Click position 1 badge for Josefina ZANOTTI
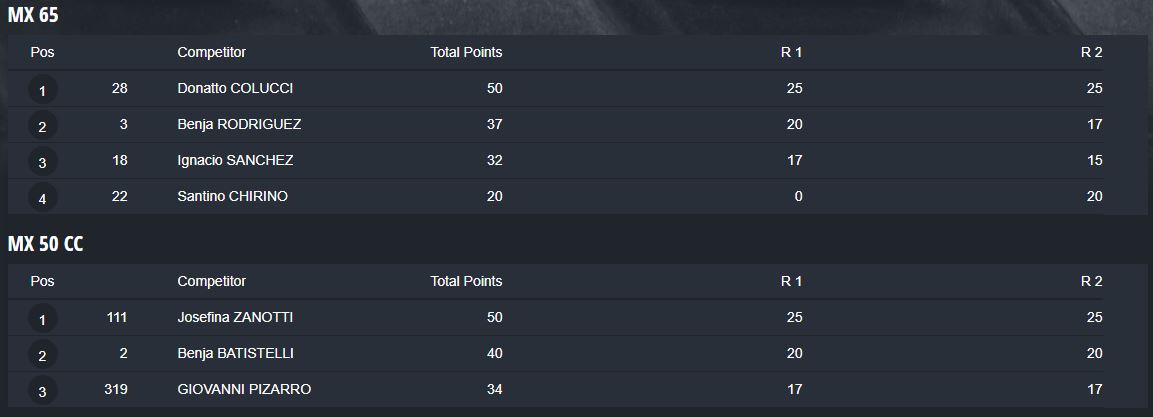The image size is (1153, 417). pos(43,319)
